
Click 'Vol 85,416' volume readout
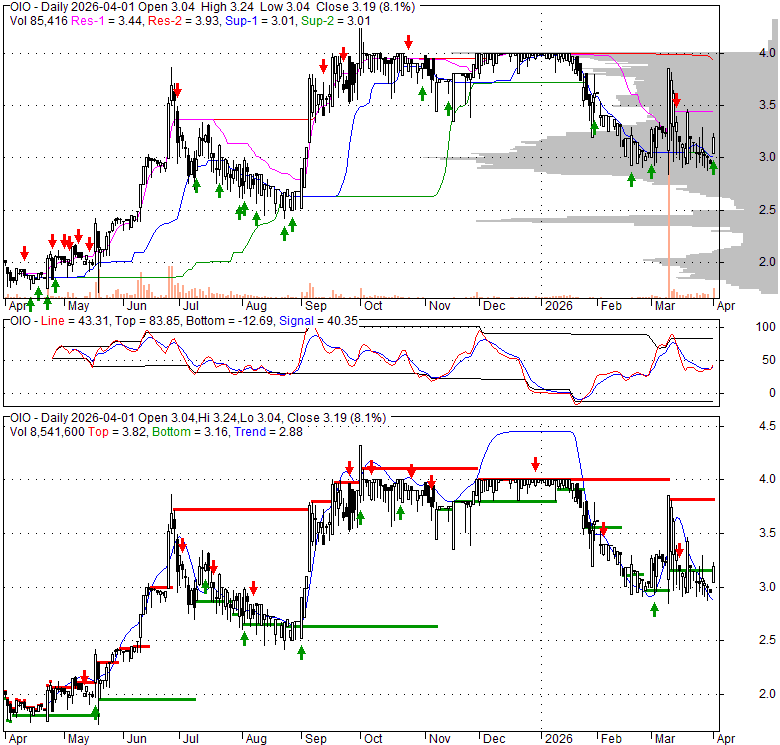pos(39,21)
